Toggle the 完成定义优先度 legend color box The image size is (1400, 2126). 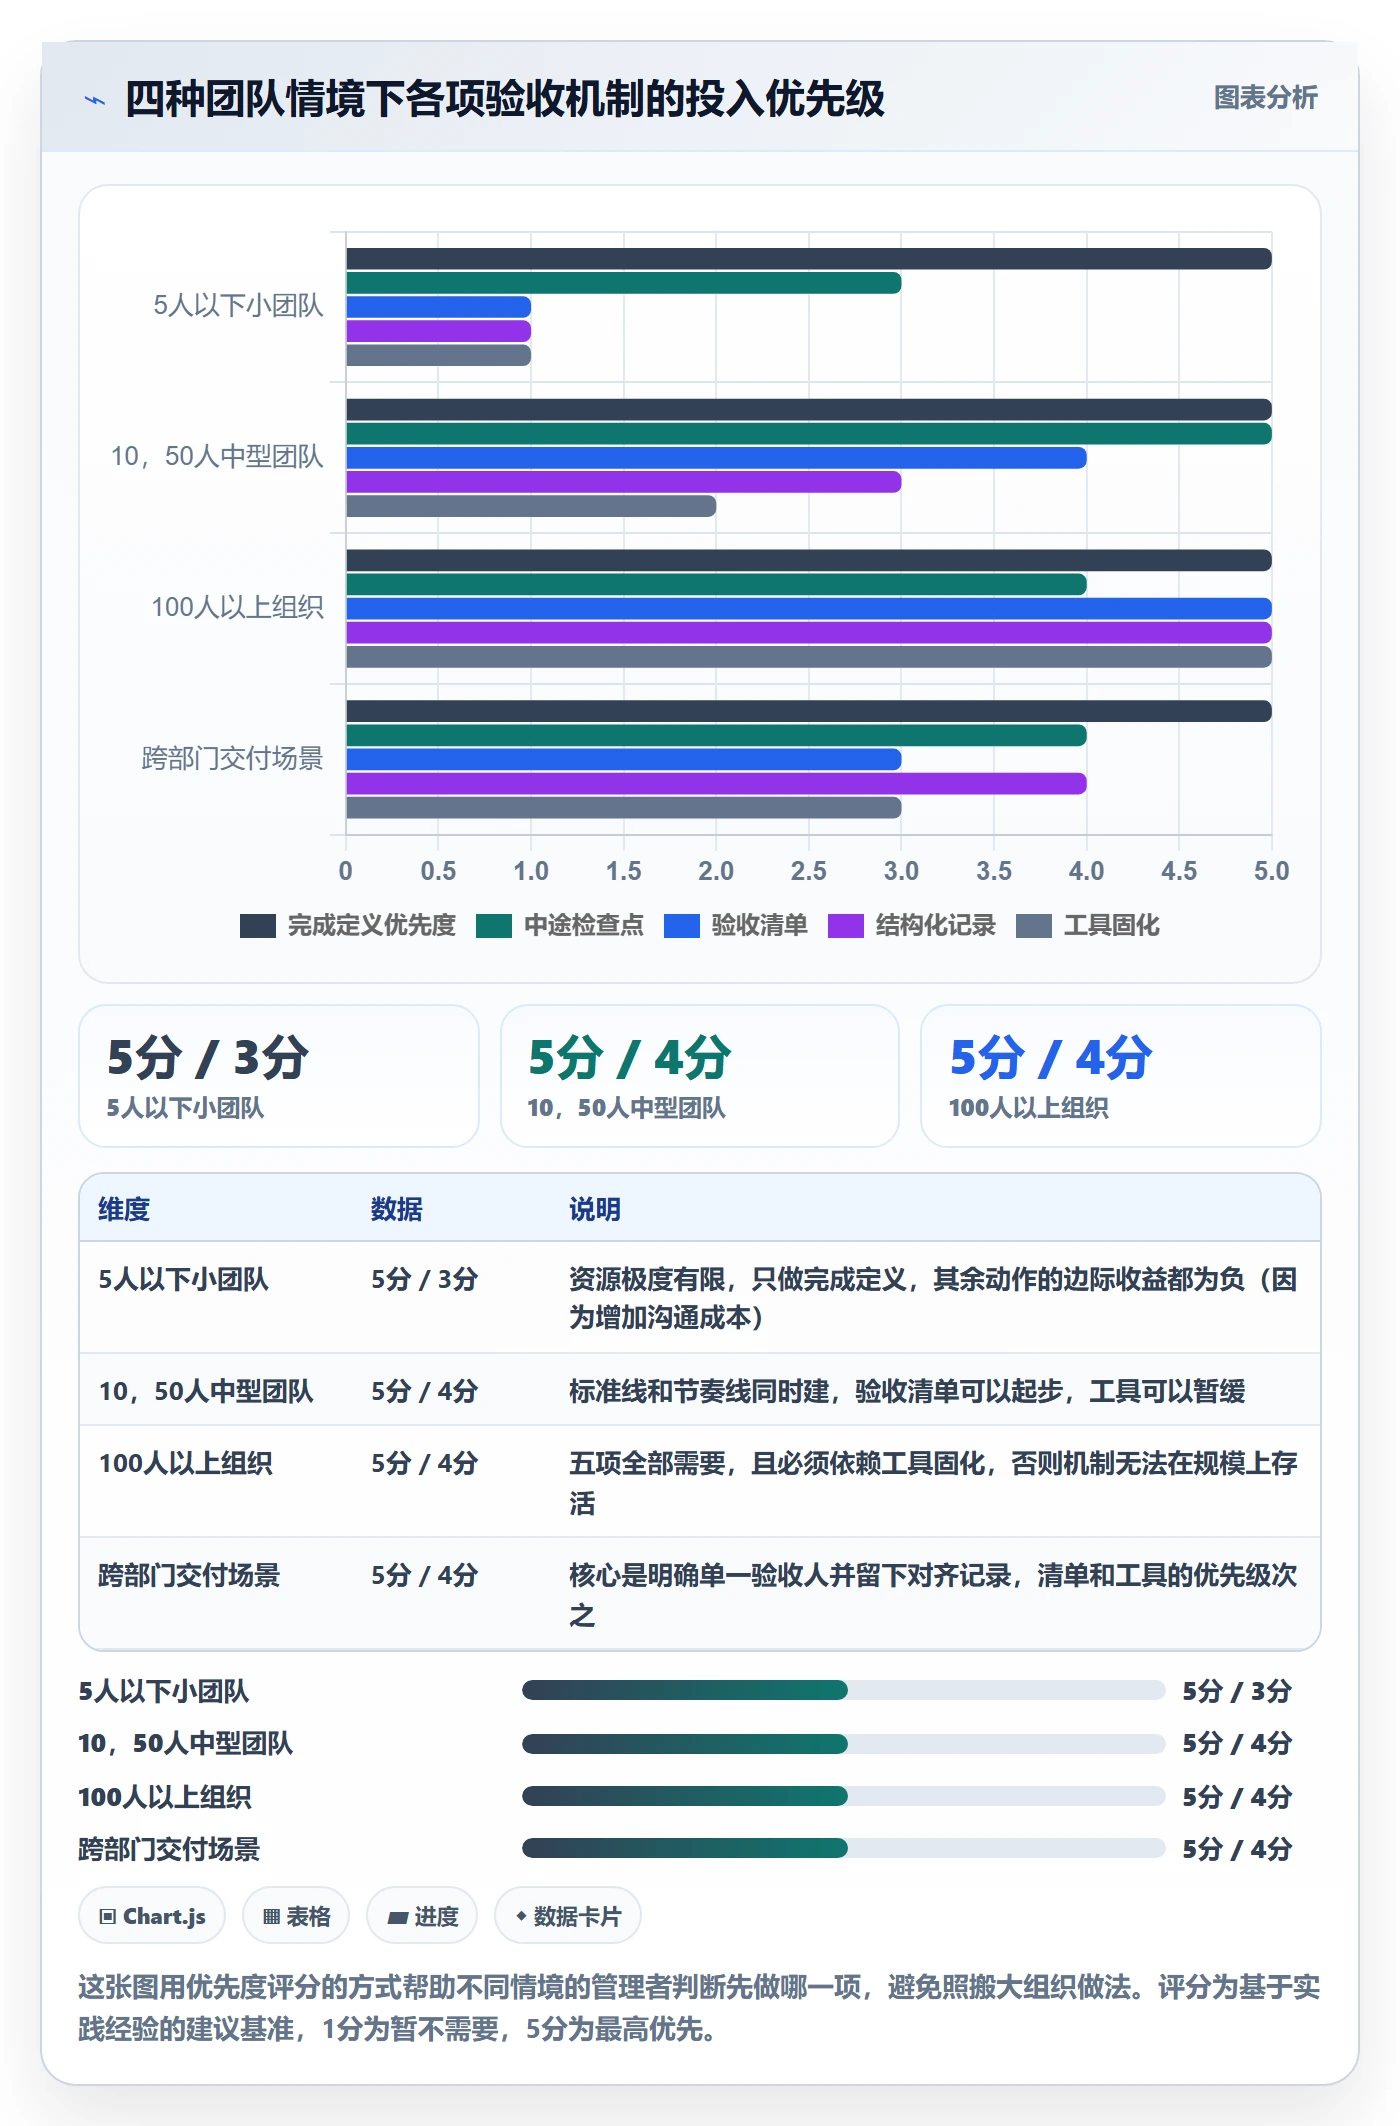258,926
